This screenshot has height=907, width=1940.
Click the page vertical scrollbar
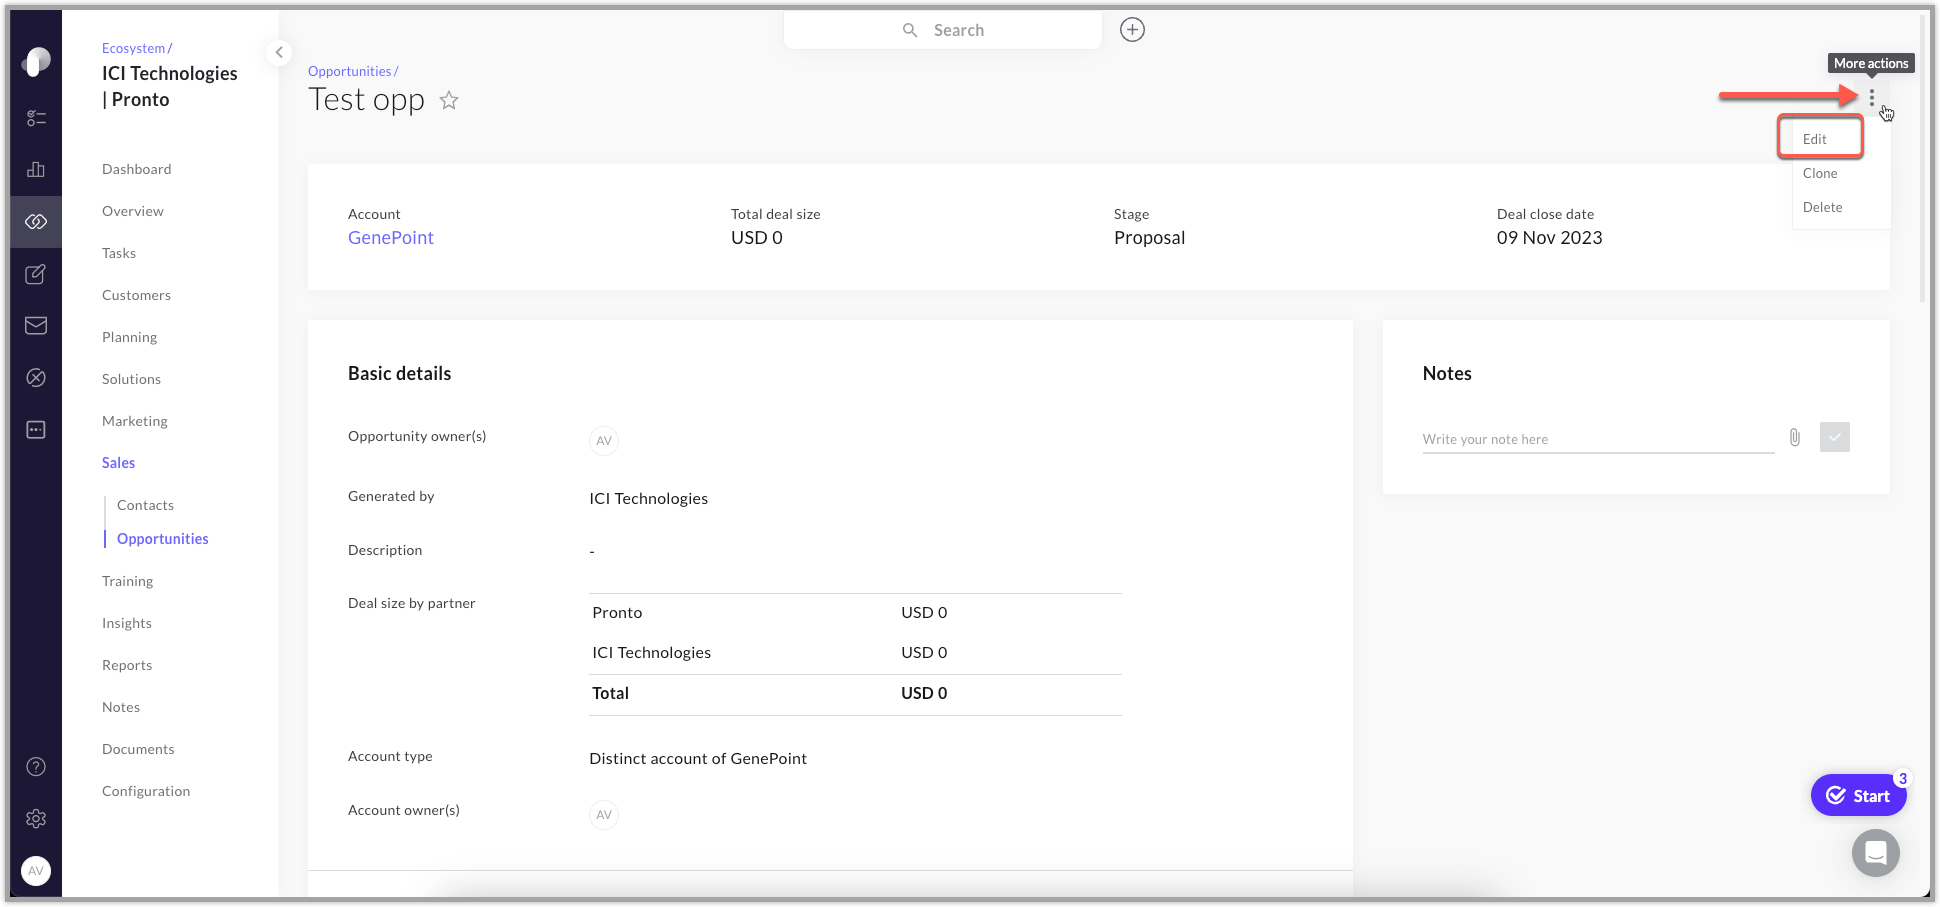pos(1923,160)
